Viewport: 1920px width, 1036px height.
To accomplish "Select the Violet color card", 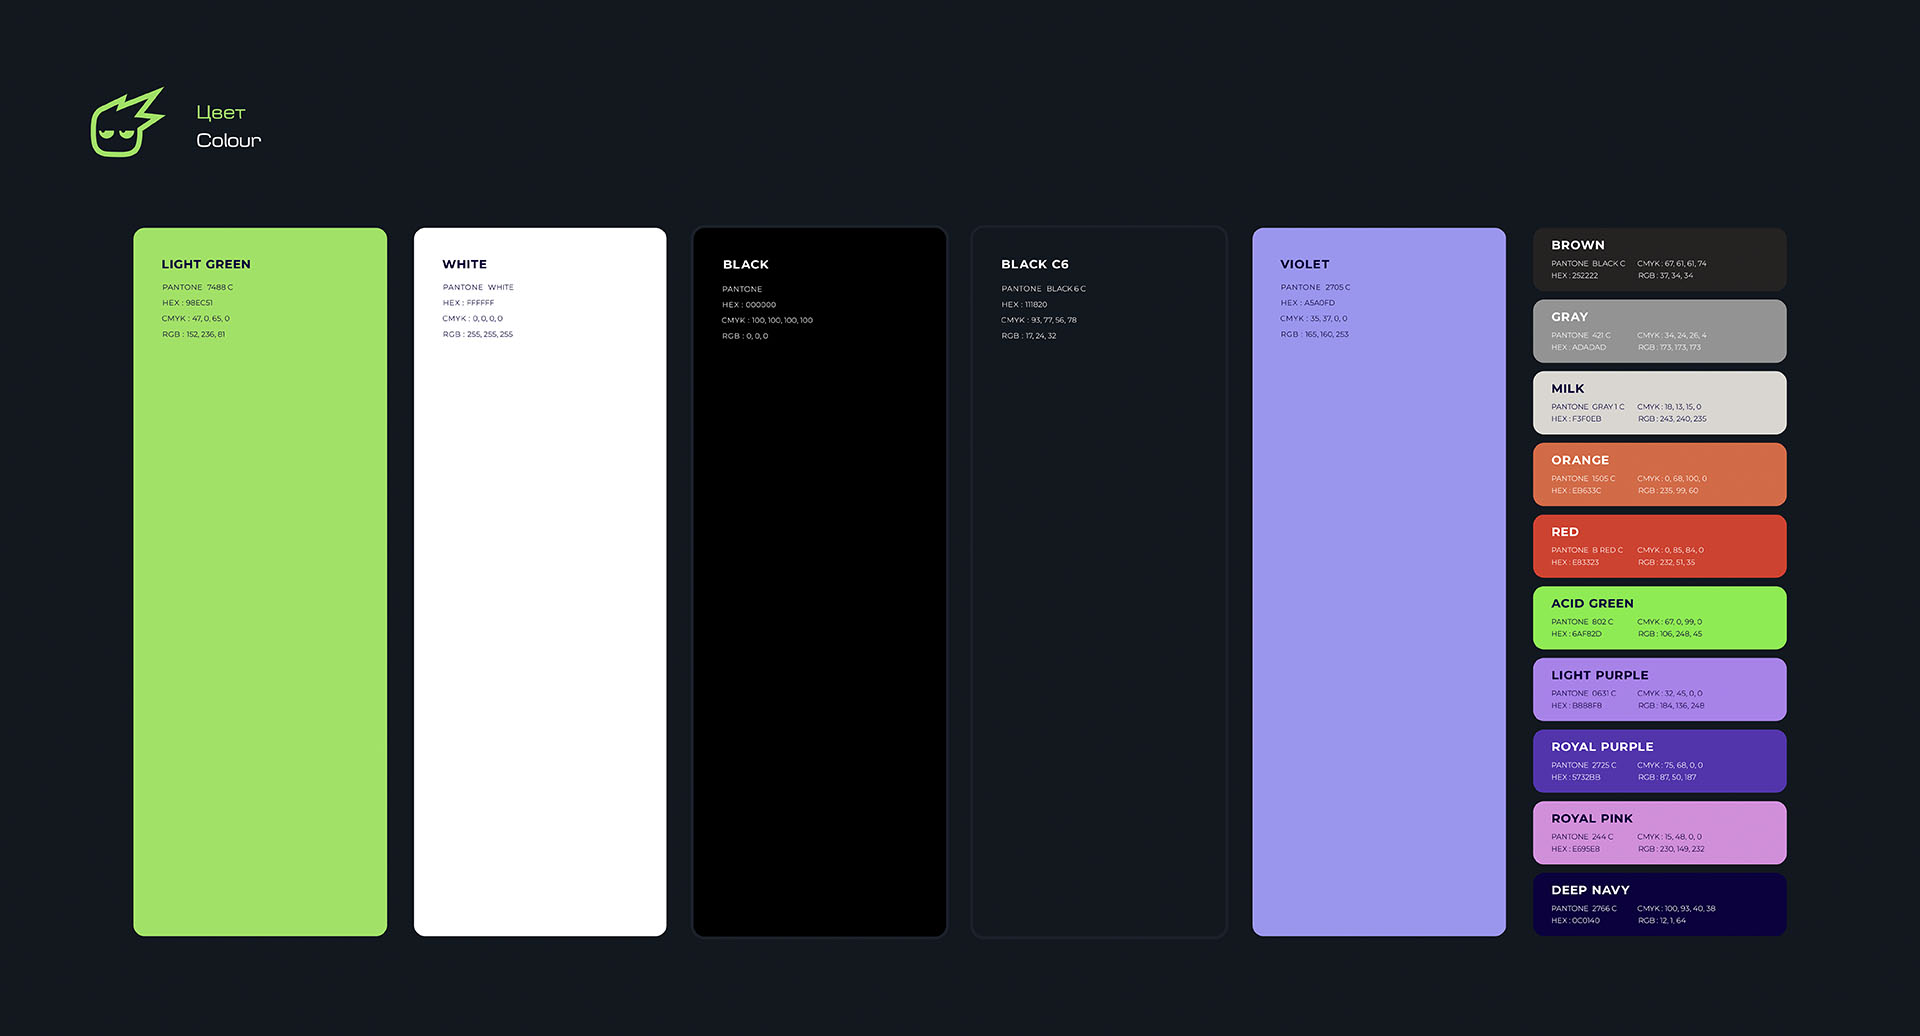I will [1379, 582].
